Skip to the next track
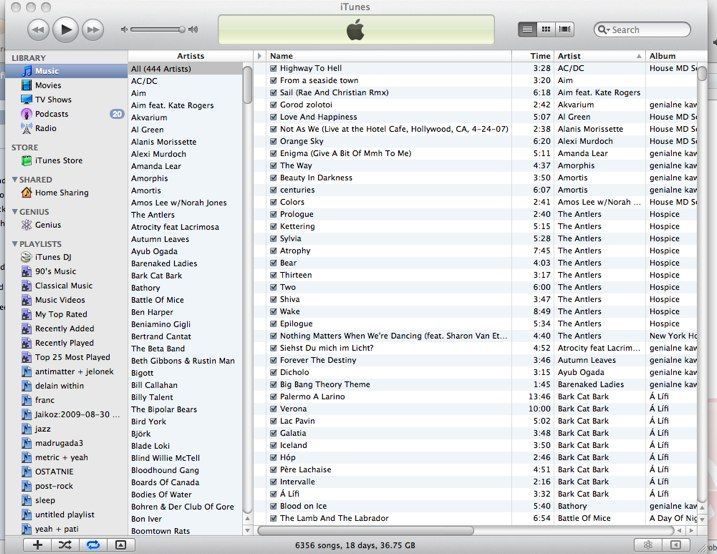Image resolution: width=717 pixels, height=554 pixels. point(93,30)
